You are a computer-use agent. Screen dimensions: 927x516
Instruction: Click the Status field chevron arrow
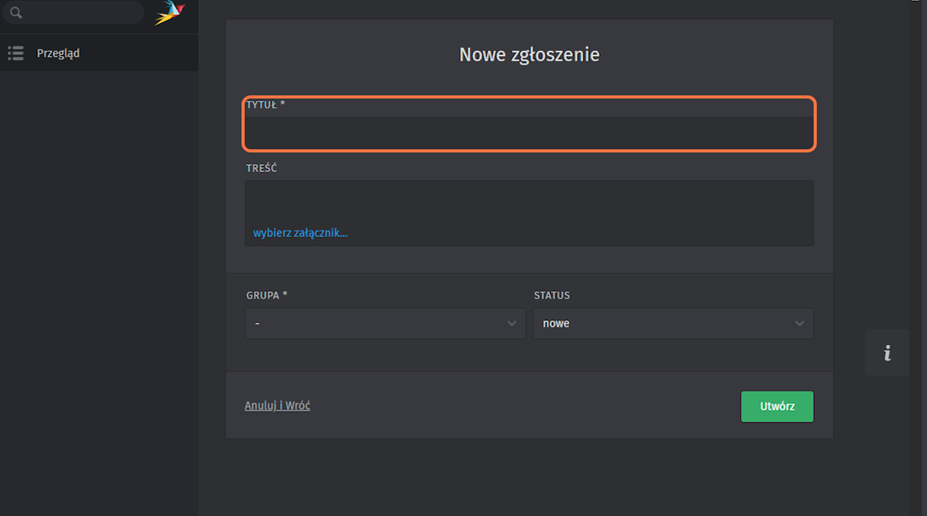point(800,324)
